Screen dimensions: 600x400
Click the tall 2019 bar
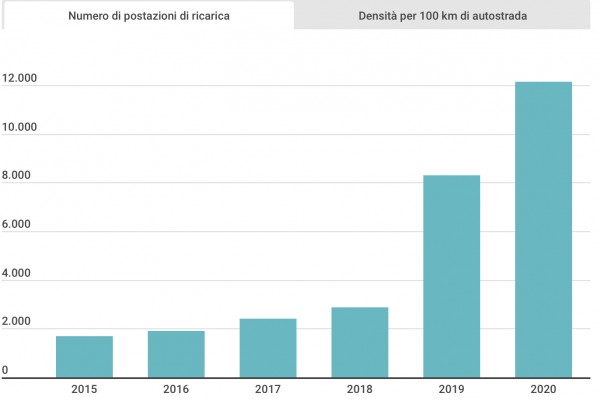452,277
